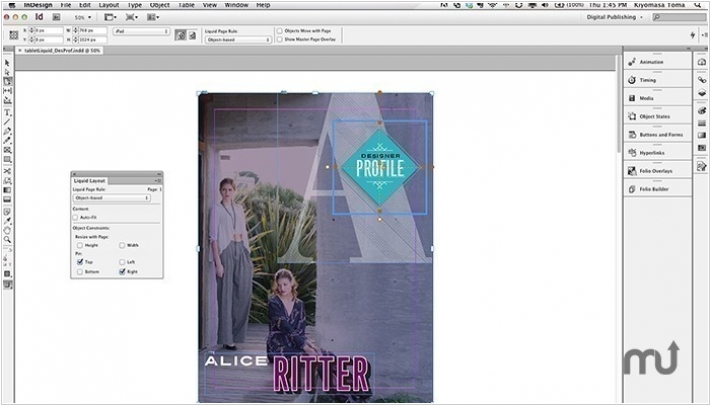Select the Direct Selection tool
The image size is (710, 405).
click(7, 72)
